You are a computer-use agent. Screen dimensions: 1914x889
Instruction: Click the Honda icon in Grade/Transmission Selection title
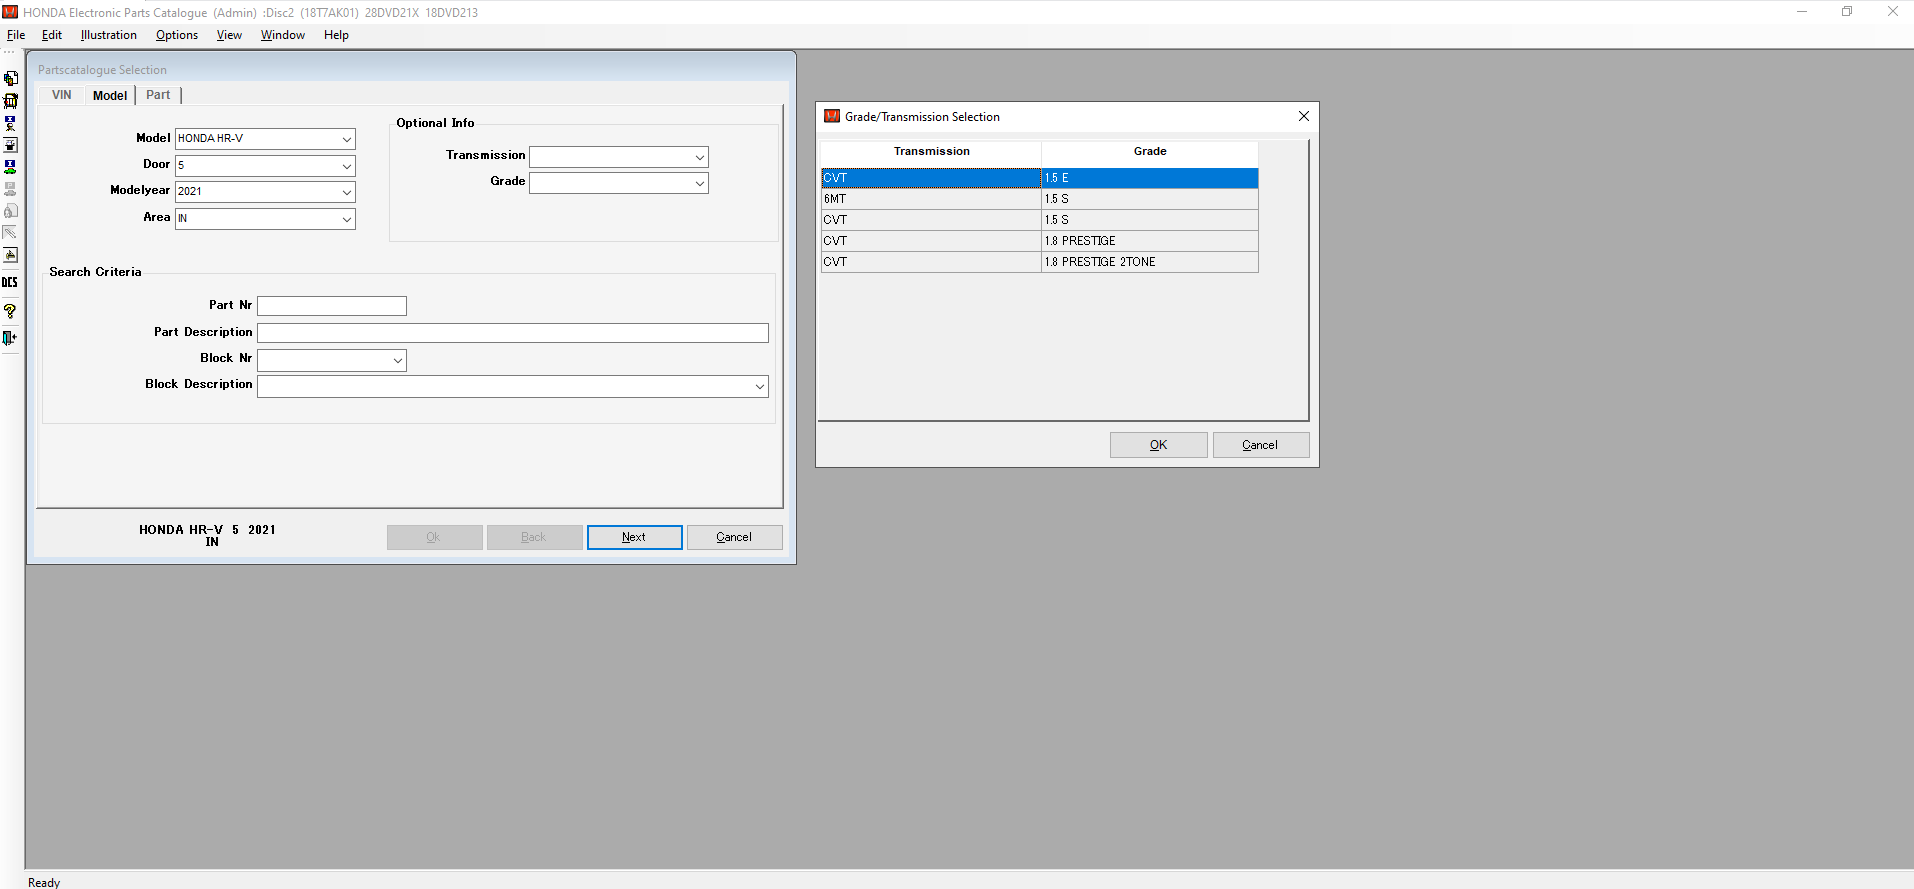(x=832, y=116)
